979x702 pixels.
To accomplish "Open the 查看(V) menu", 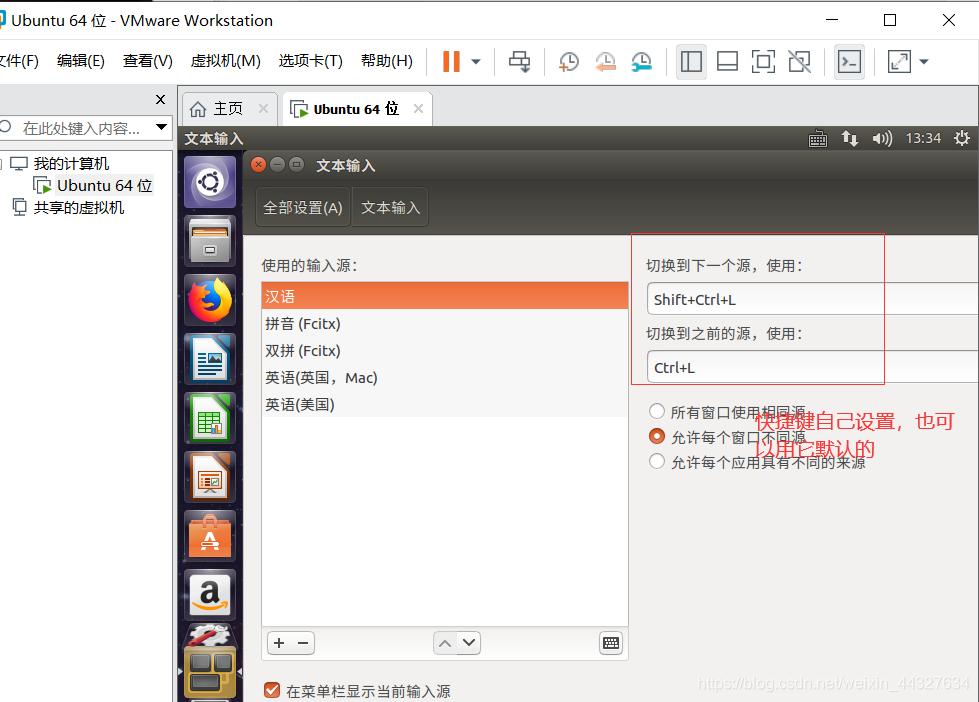I will point(147,61).
